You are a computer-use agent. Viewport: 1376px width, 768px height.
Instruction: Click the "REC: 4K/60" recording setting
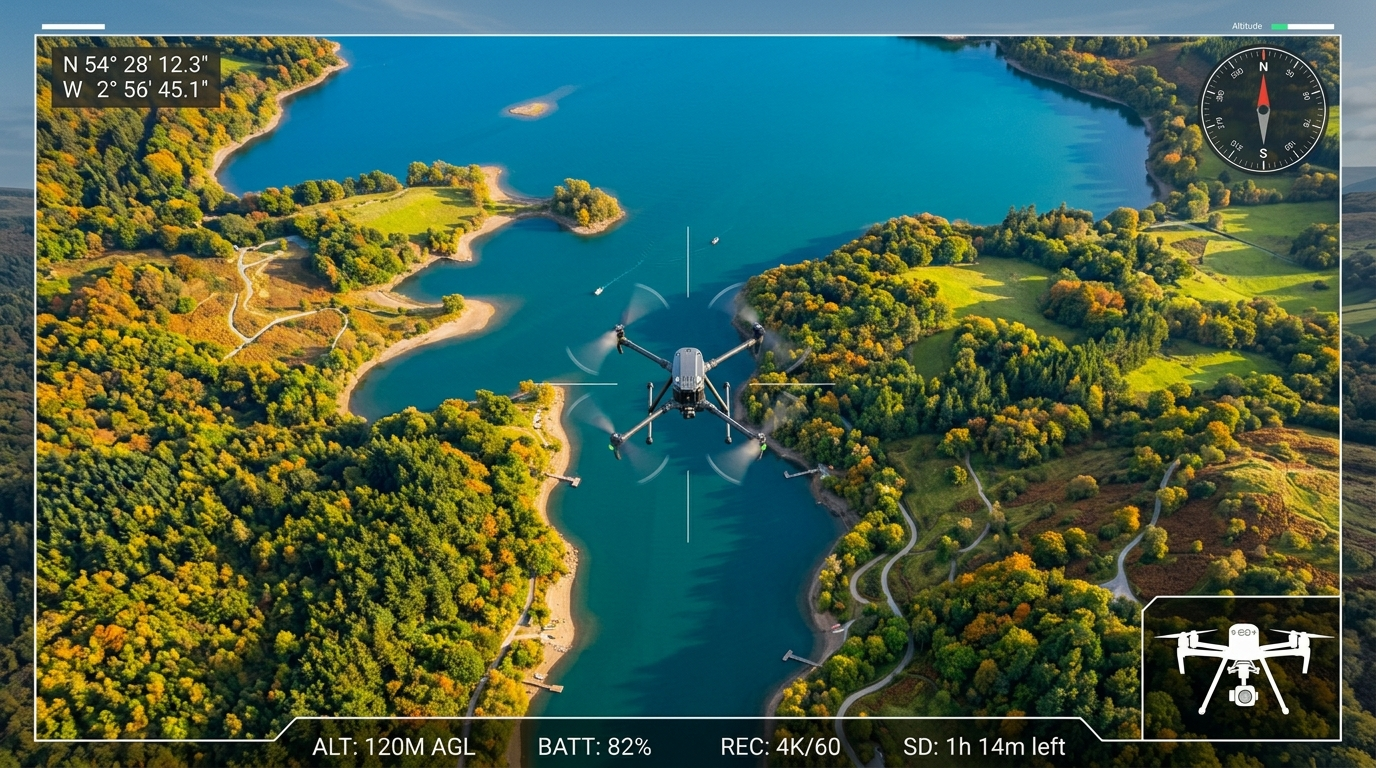click(x=780, y=747)
